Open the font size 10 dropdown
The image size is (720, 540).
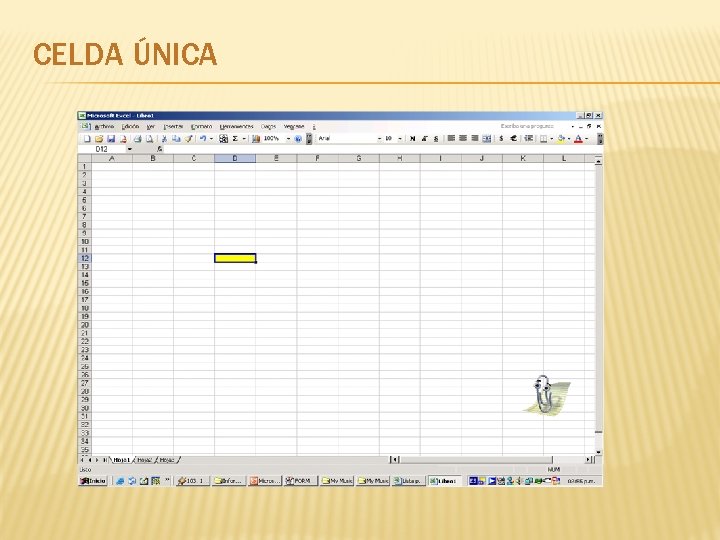coord(400,139)
